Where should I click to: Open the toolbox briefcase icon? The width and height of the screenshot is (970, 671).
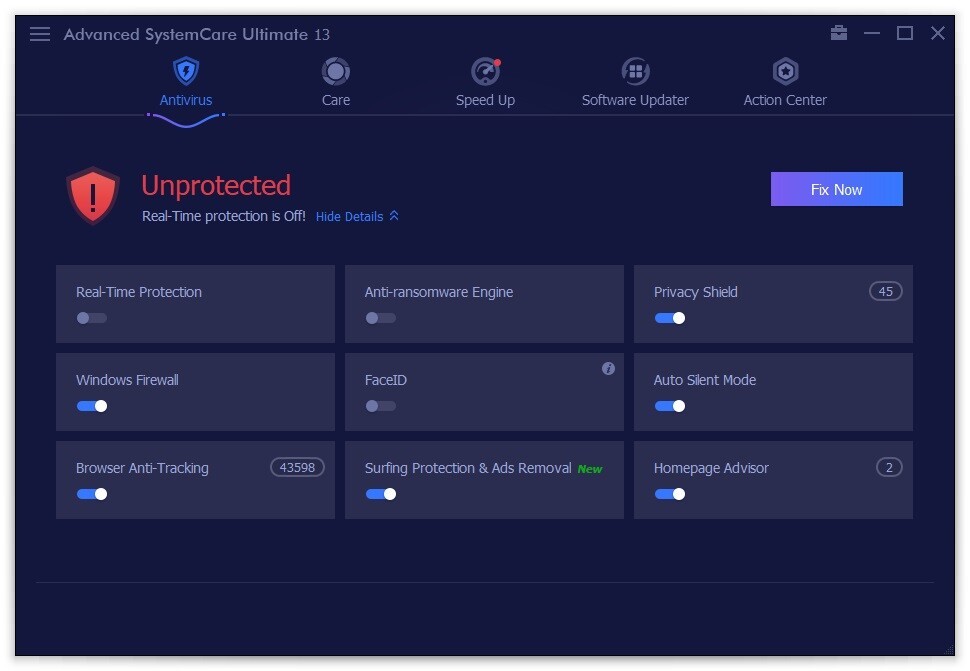[x=839, y=33]
